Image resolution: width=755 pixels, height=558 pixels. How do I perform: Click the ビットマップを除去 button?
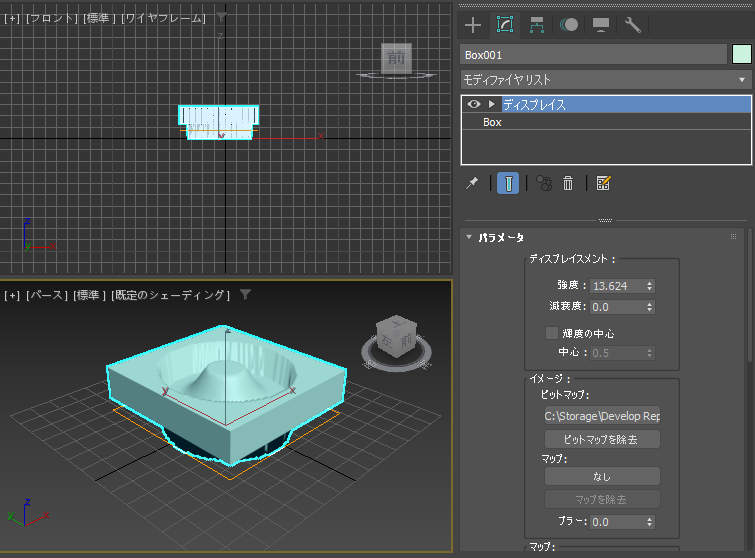coord(602,440)
